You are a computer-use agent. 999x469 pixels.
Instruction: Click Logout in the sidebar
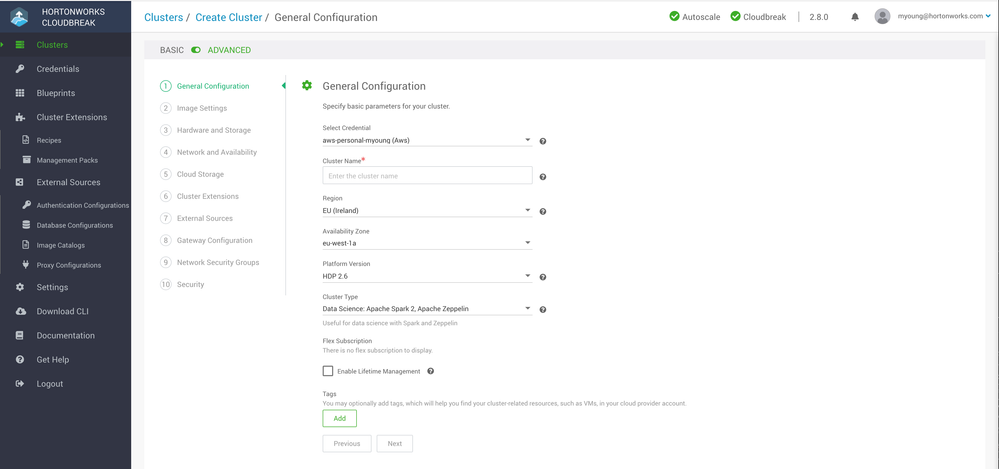pyautogui.click(x=50, y=384)
